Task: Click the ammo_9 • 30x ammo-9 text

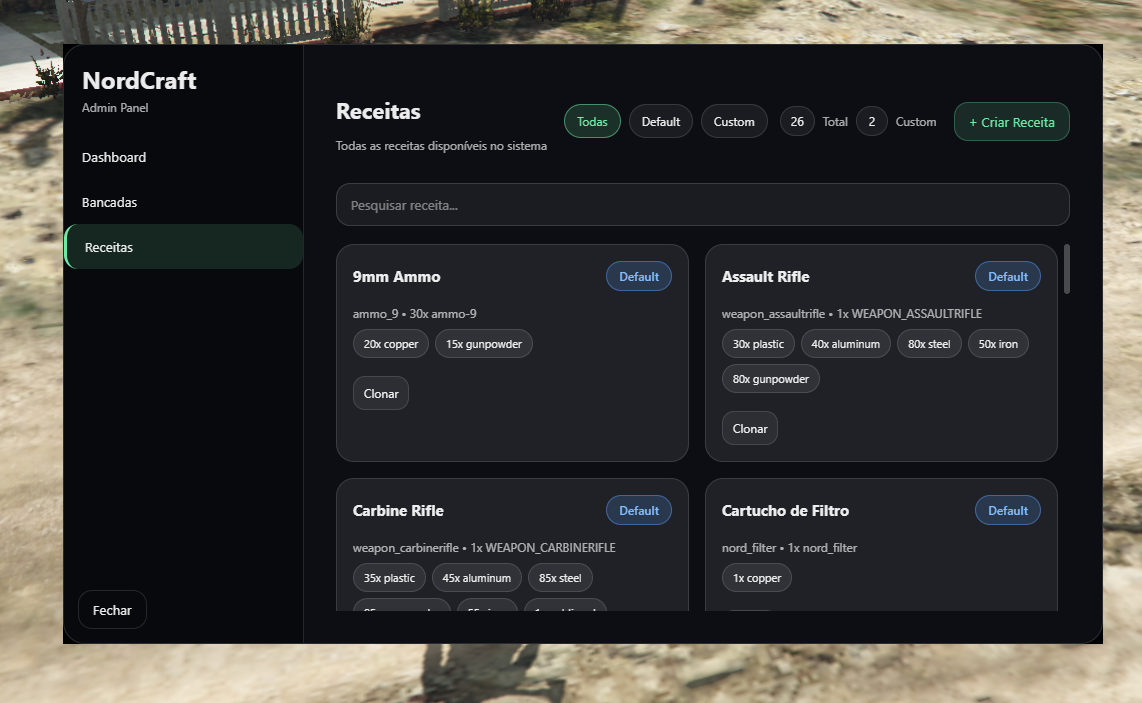Action: (414, 314)
